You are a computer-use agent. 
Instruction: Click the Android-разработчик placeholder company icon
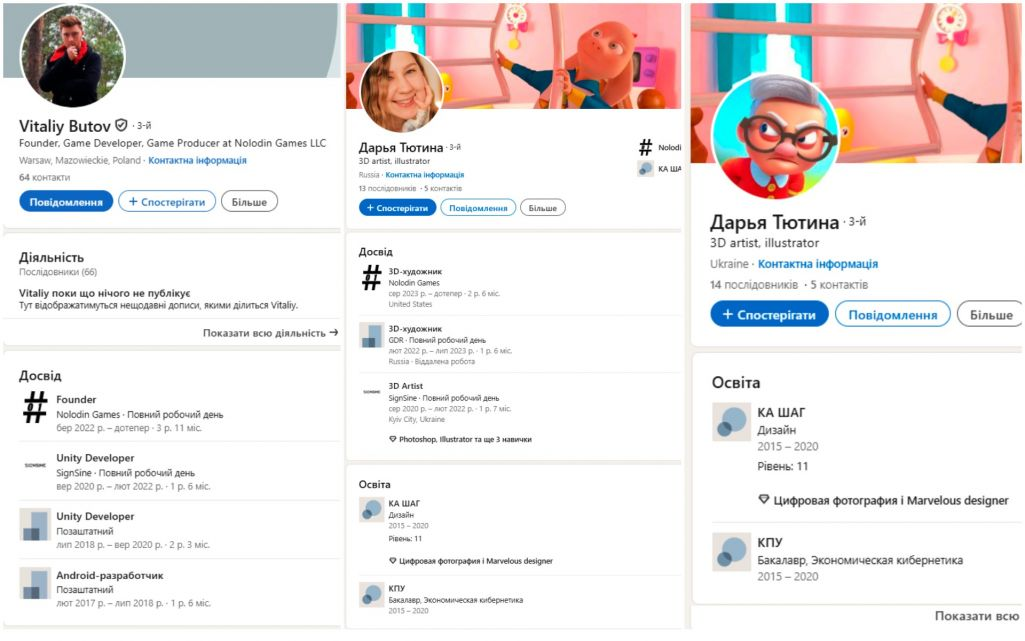coord(35,583)
